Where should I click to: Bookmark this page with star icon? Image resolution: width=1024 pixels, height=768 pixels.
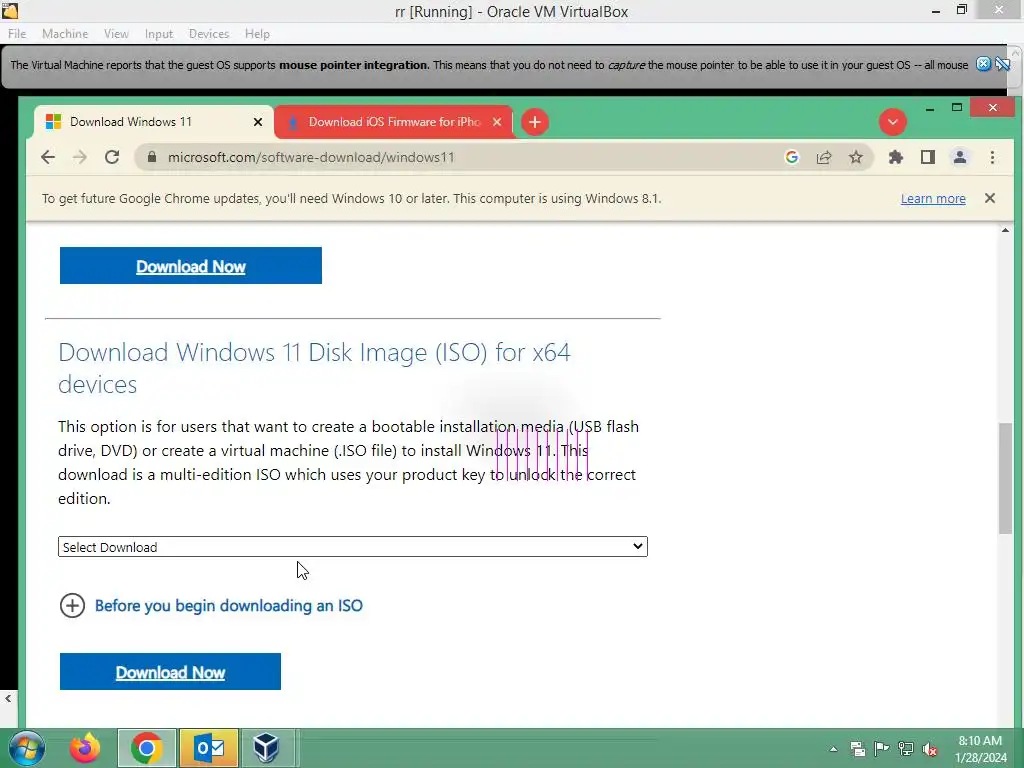click(x=856, y=157)
